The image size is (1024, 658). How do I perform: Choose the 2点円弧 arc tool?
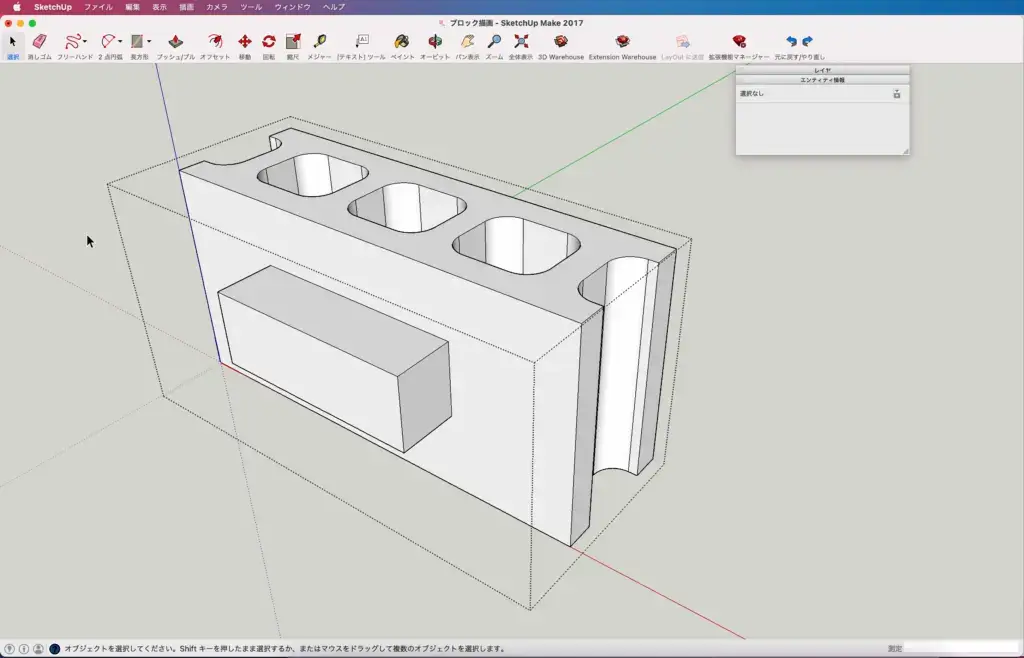point(108,41)
